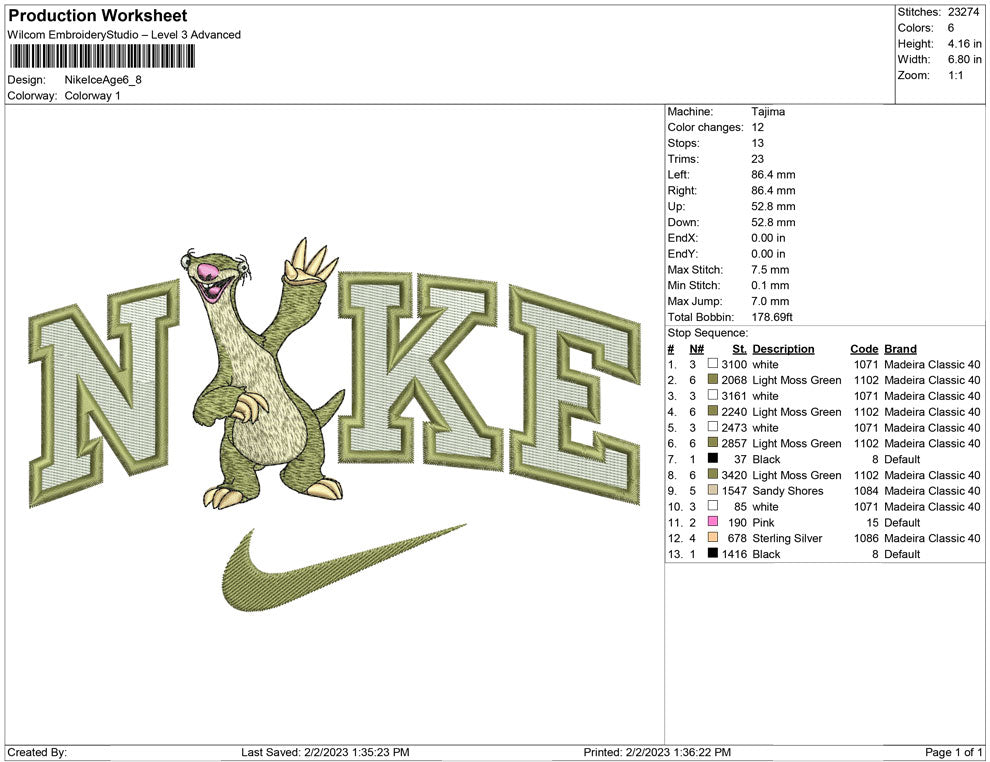Click the Colors value '6' in header
This screenshot has width=990, height=762.
click(x=951, y=28)
